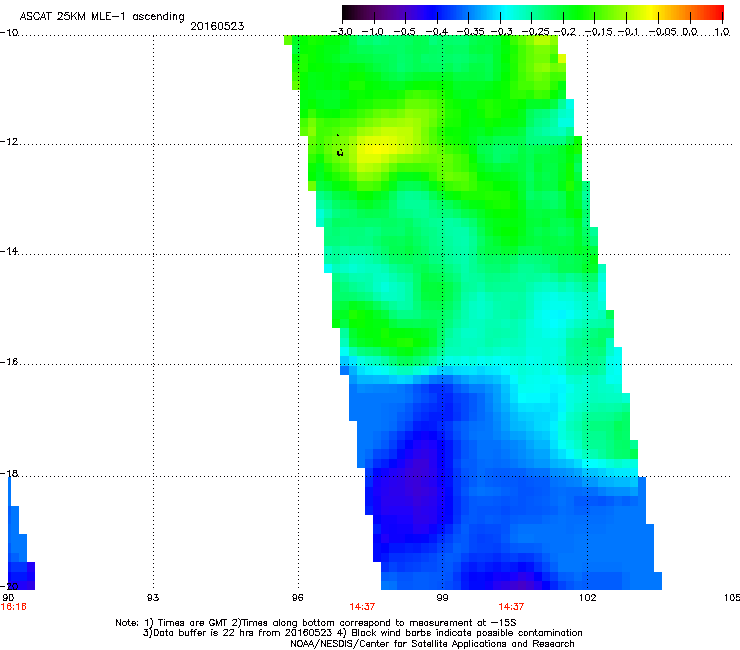Click the -14 latitude axis label
Image resolution: width=740 pixels, height=650 pixels.
[9, 251]
